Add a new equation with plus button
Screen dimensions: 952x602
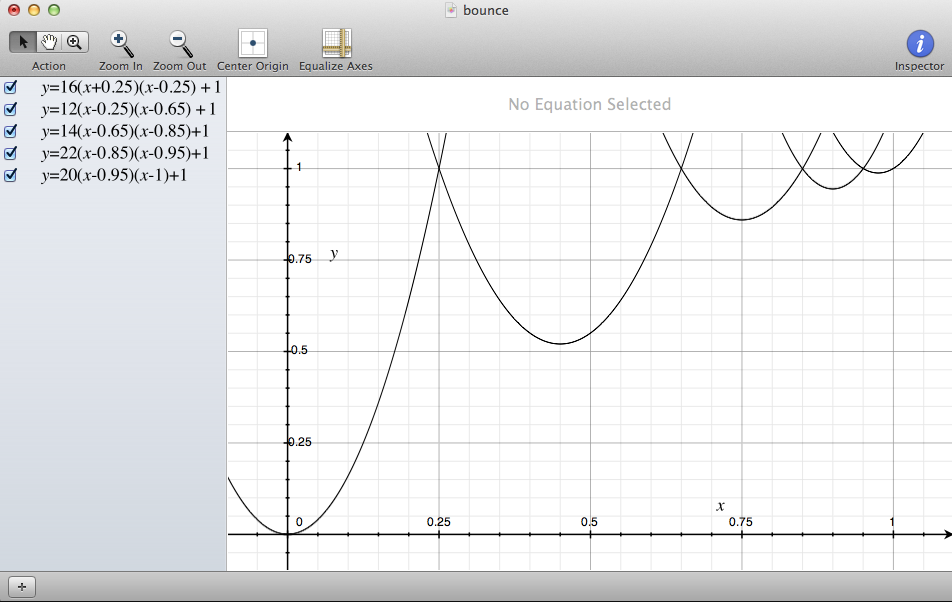tap(22, 587)
